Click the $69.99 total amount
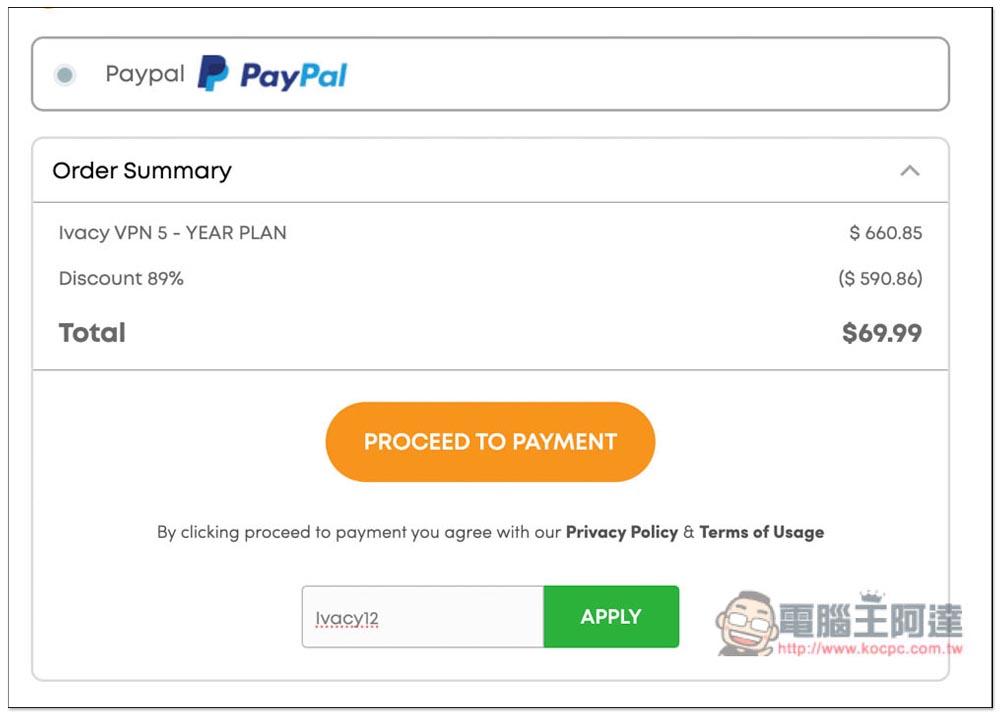 (882, 333)
